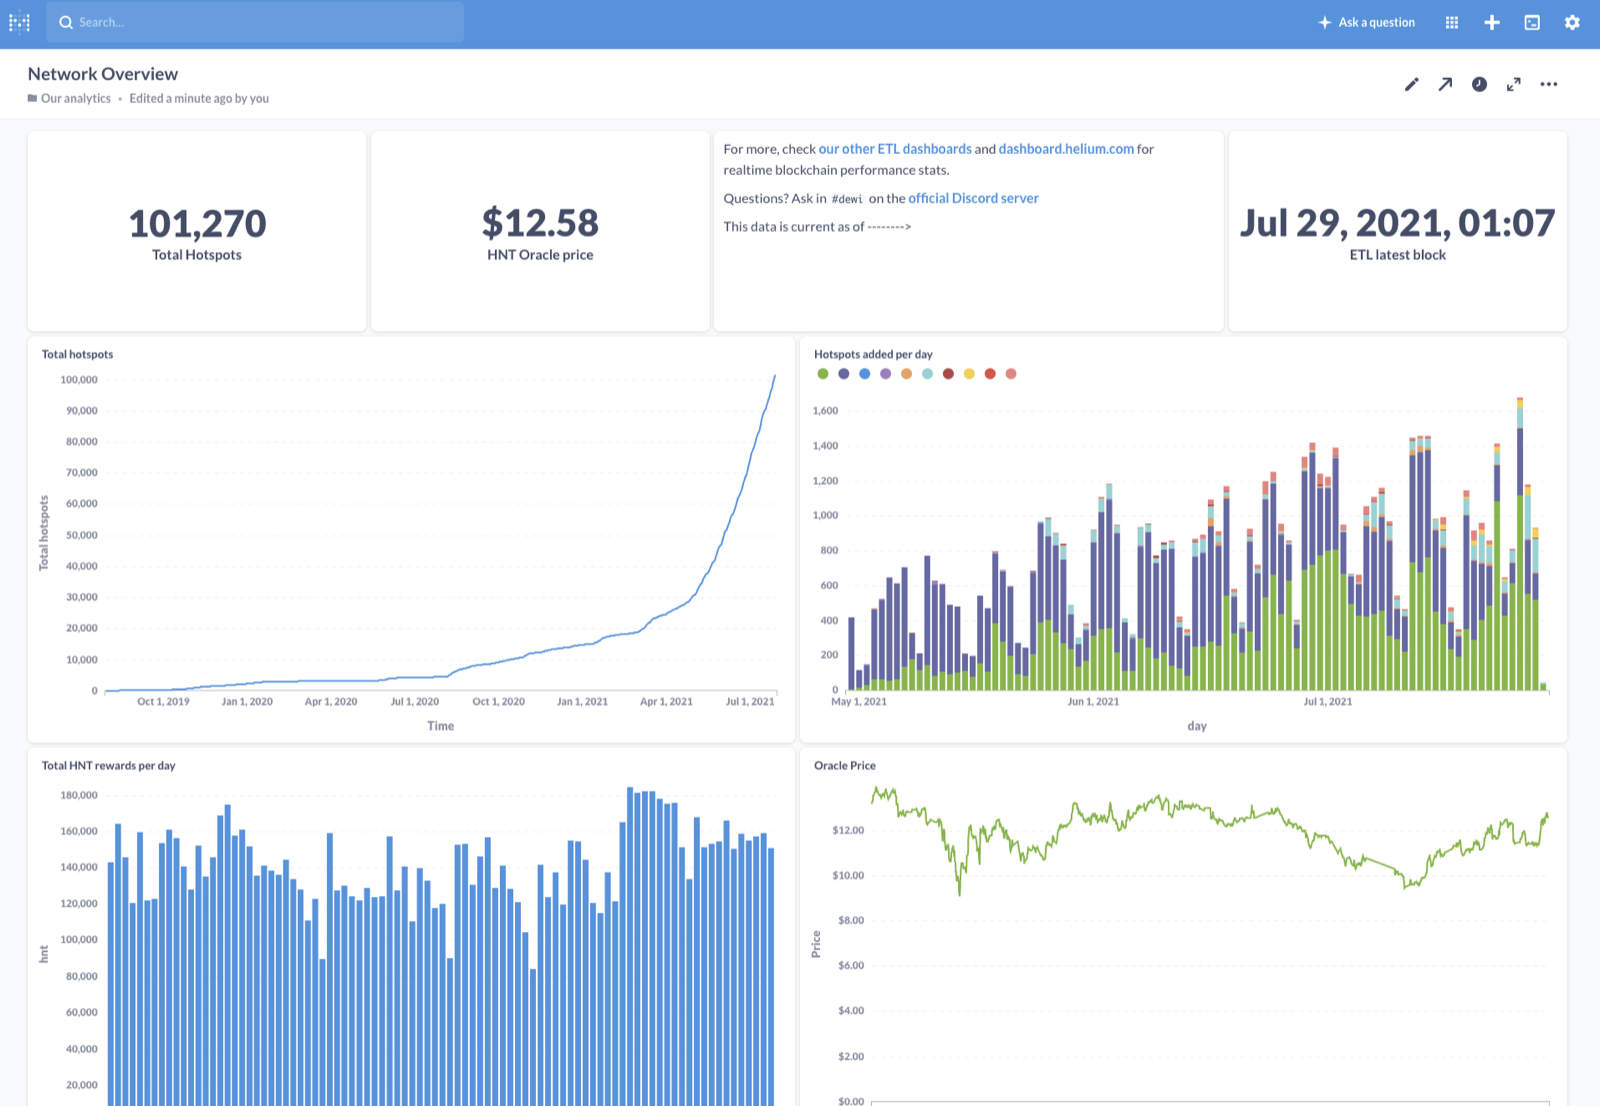Click the Oct 1, 2020 x-axis label
The width and height of the screenshot is (1600, 1106).
[x=498, y=702]
